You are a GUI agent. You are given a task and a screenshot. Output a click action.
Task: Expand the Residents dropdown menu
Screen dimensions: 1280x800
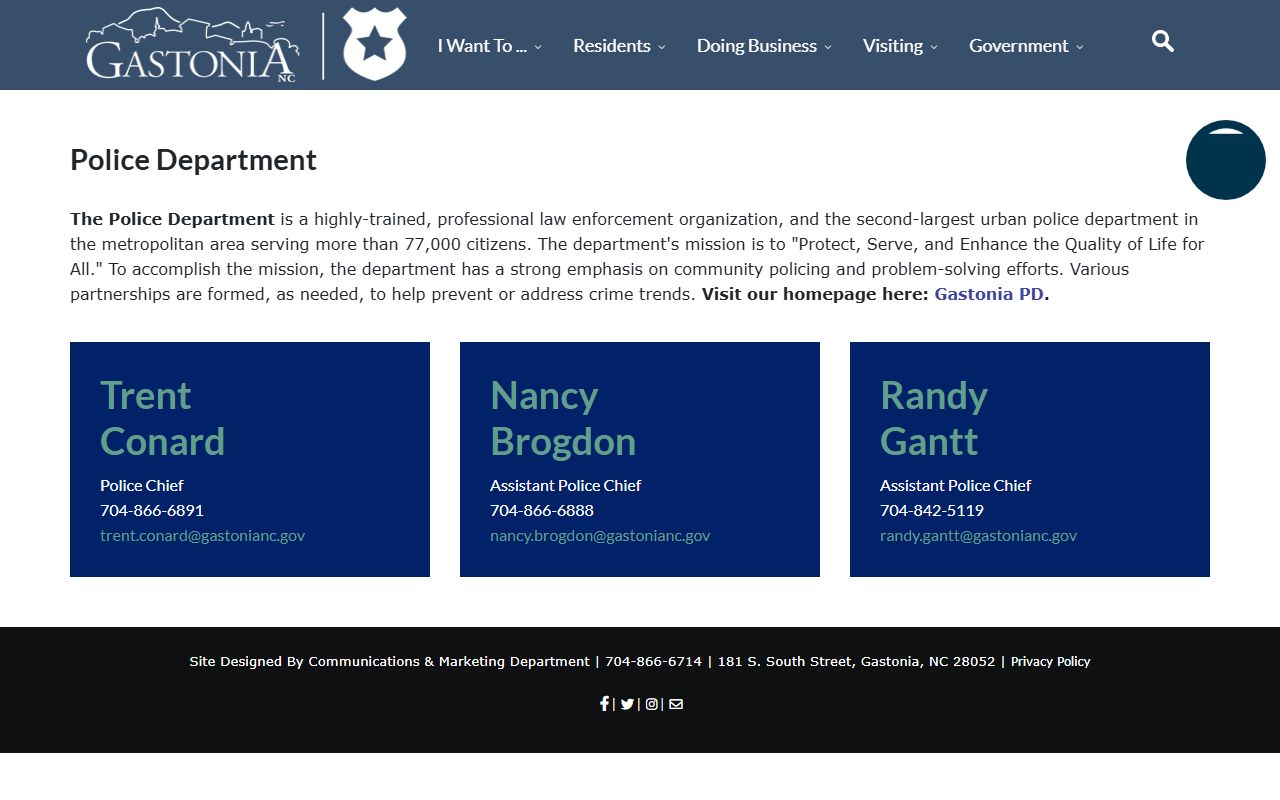coord(618,46)
